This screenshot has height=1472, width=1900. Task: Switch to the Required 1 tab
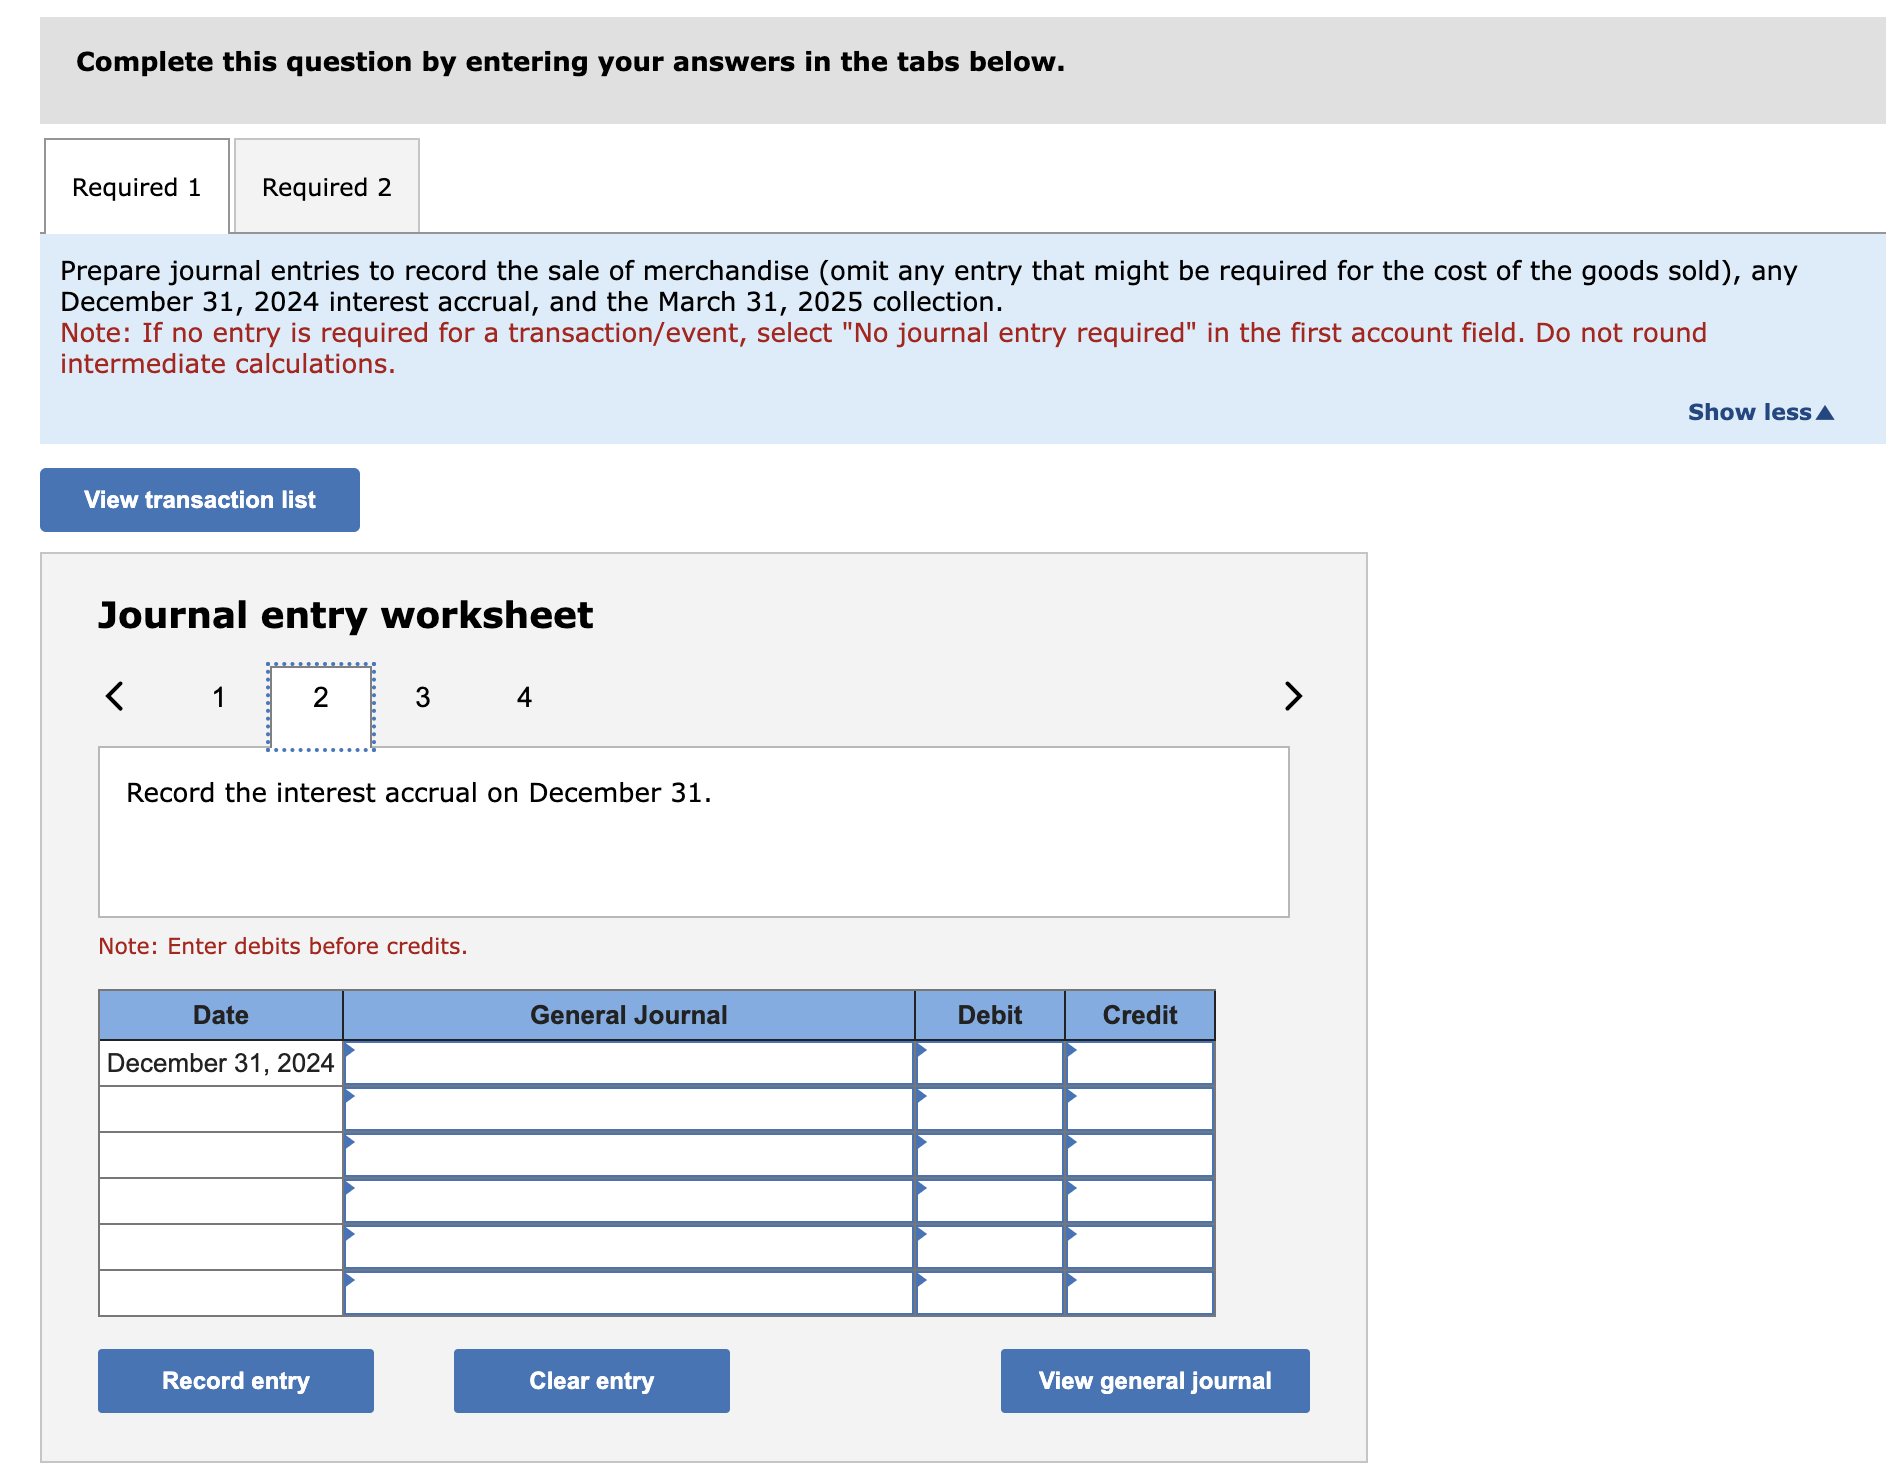(137, 187)
